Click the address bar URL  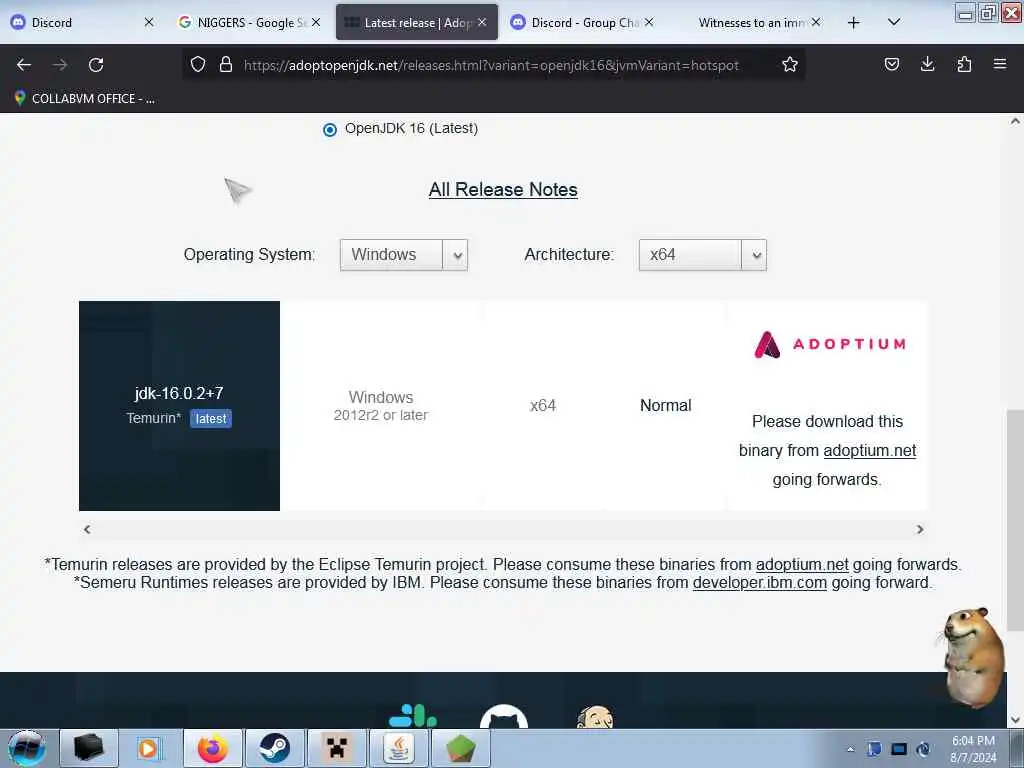pyautogui.click(x=491, y=65)
